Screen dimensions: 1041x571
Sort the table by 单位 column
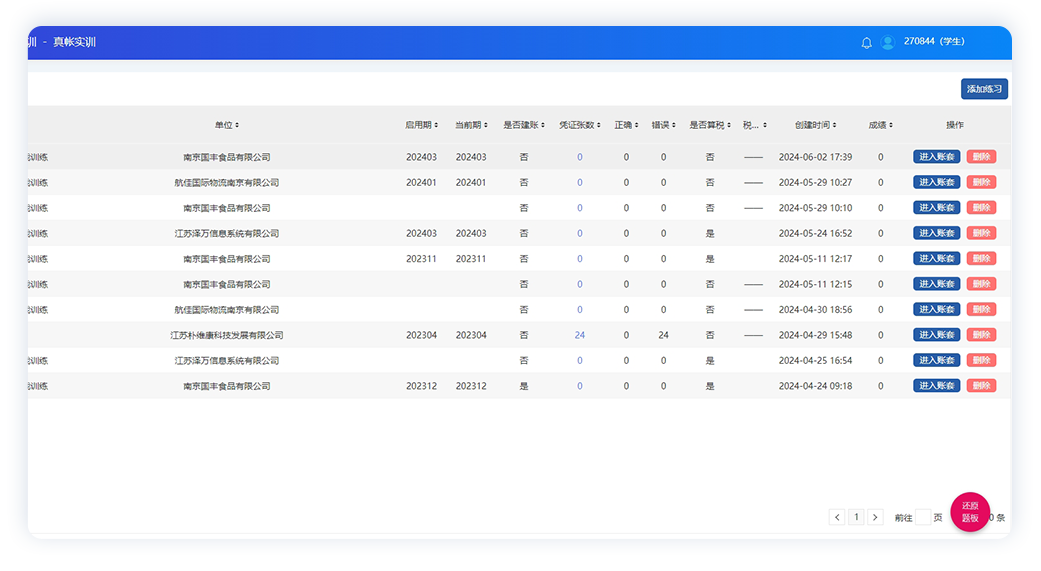click(227, 125)
